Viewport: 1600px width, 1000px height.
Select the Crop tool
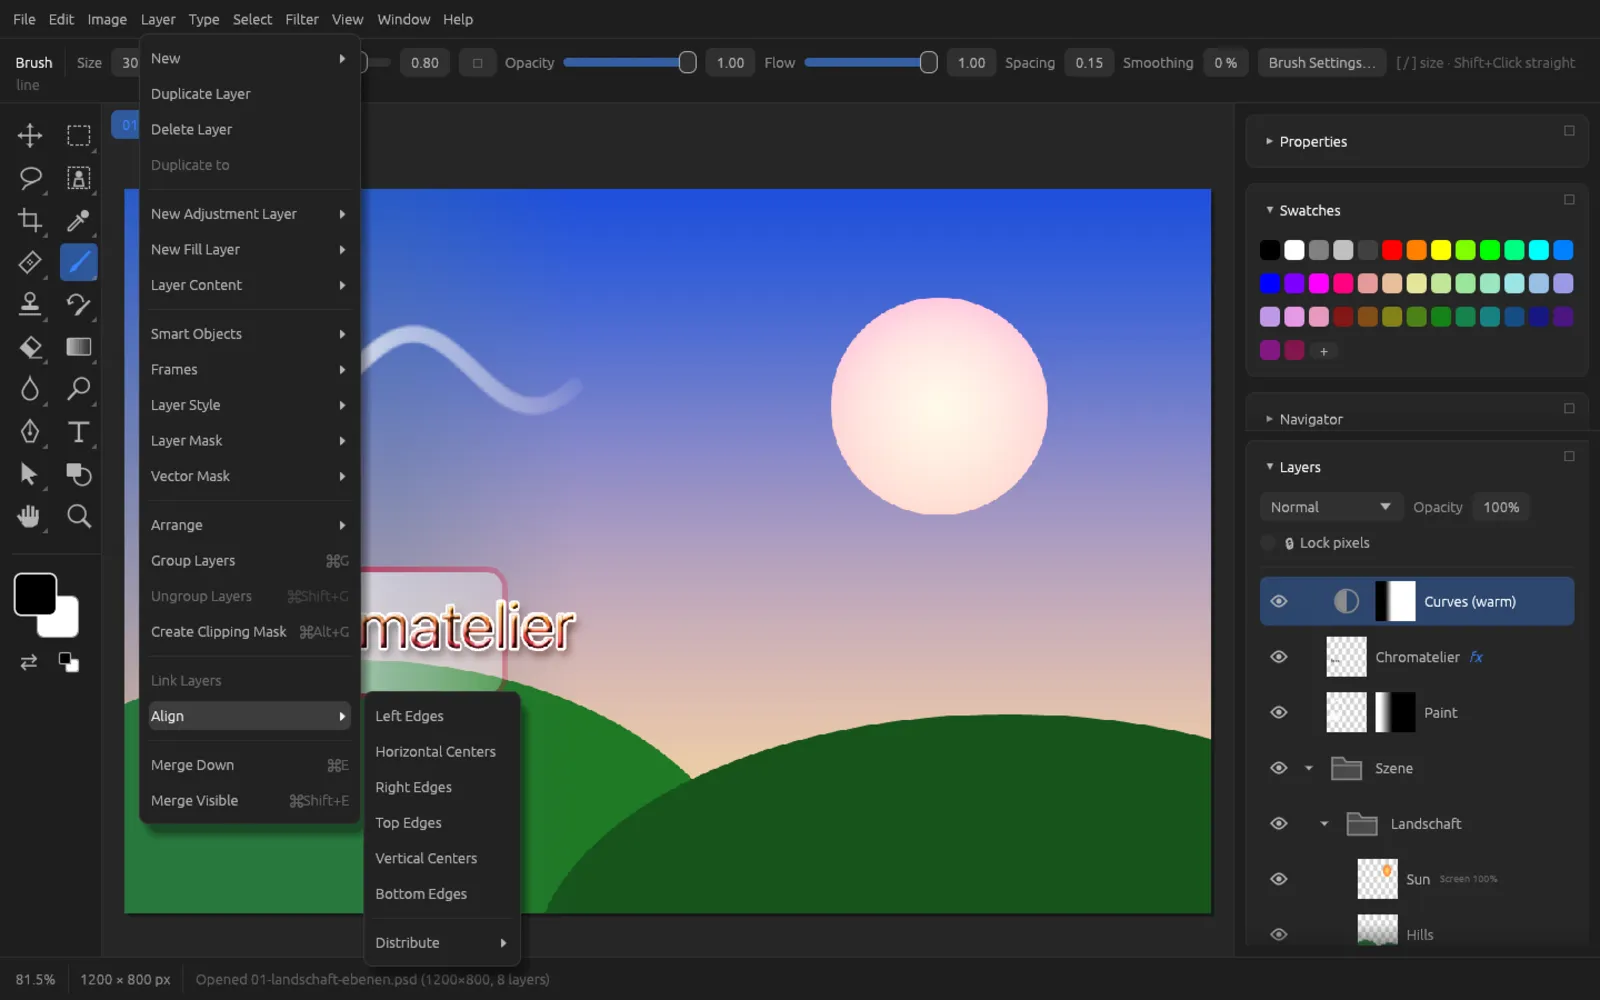(30, 220)
